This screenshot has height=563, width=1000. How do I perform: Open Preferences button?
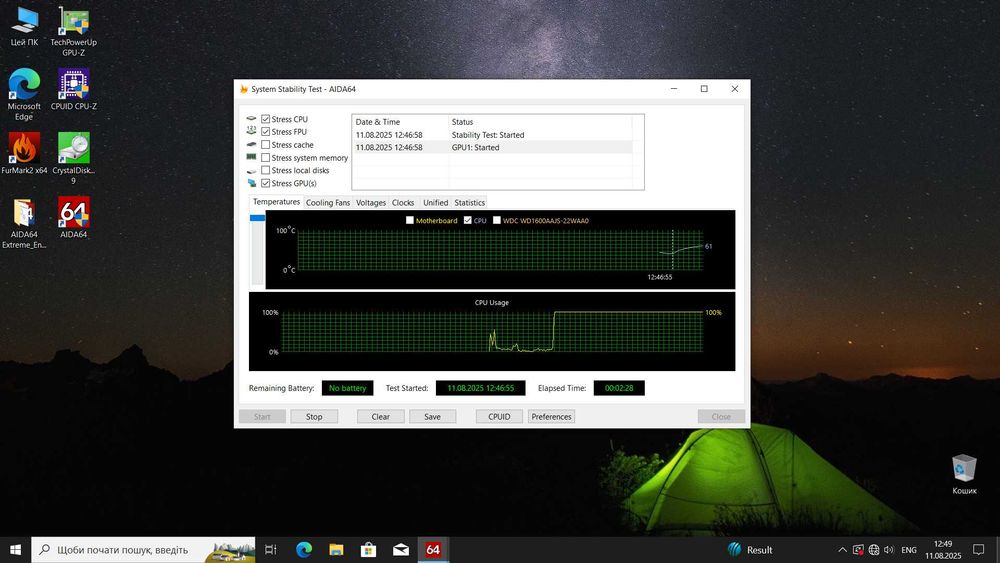pos(552,416)
